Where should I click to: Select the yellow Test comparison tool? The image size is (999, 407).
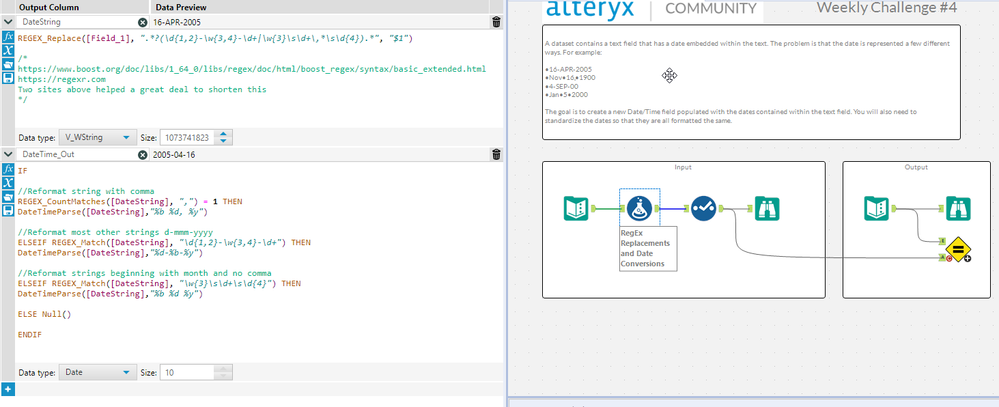coord(958,248)
